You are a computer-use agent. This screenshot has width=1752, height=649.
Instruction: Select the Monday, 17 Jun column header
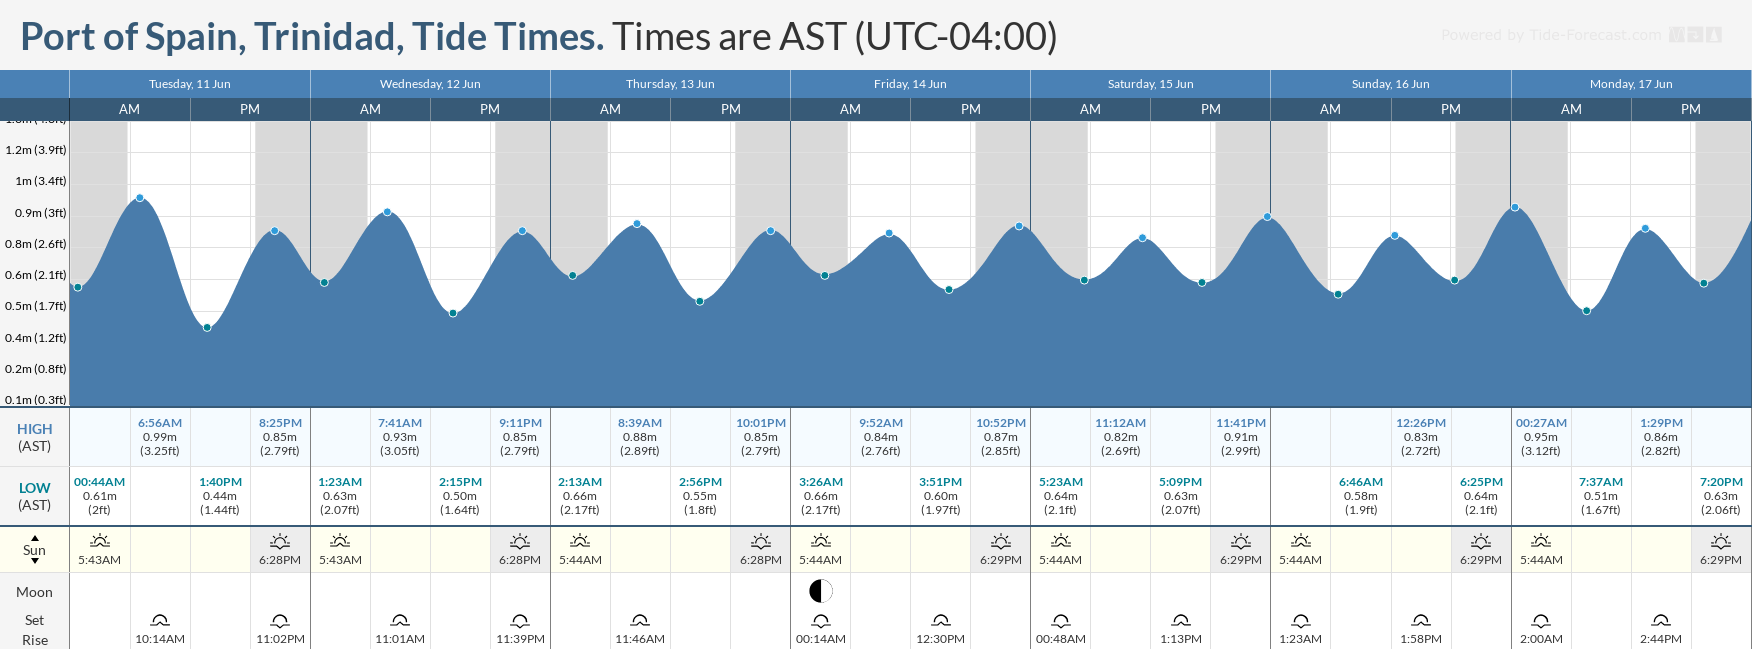1631,84
